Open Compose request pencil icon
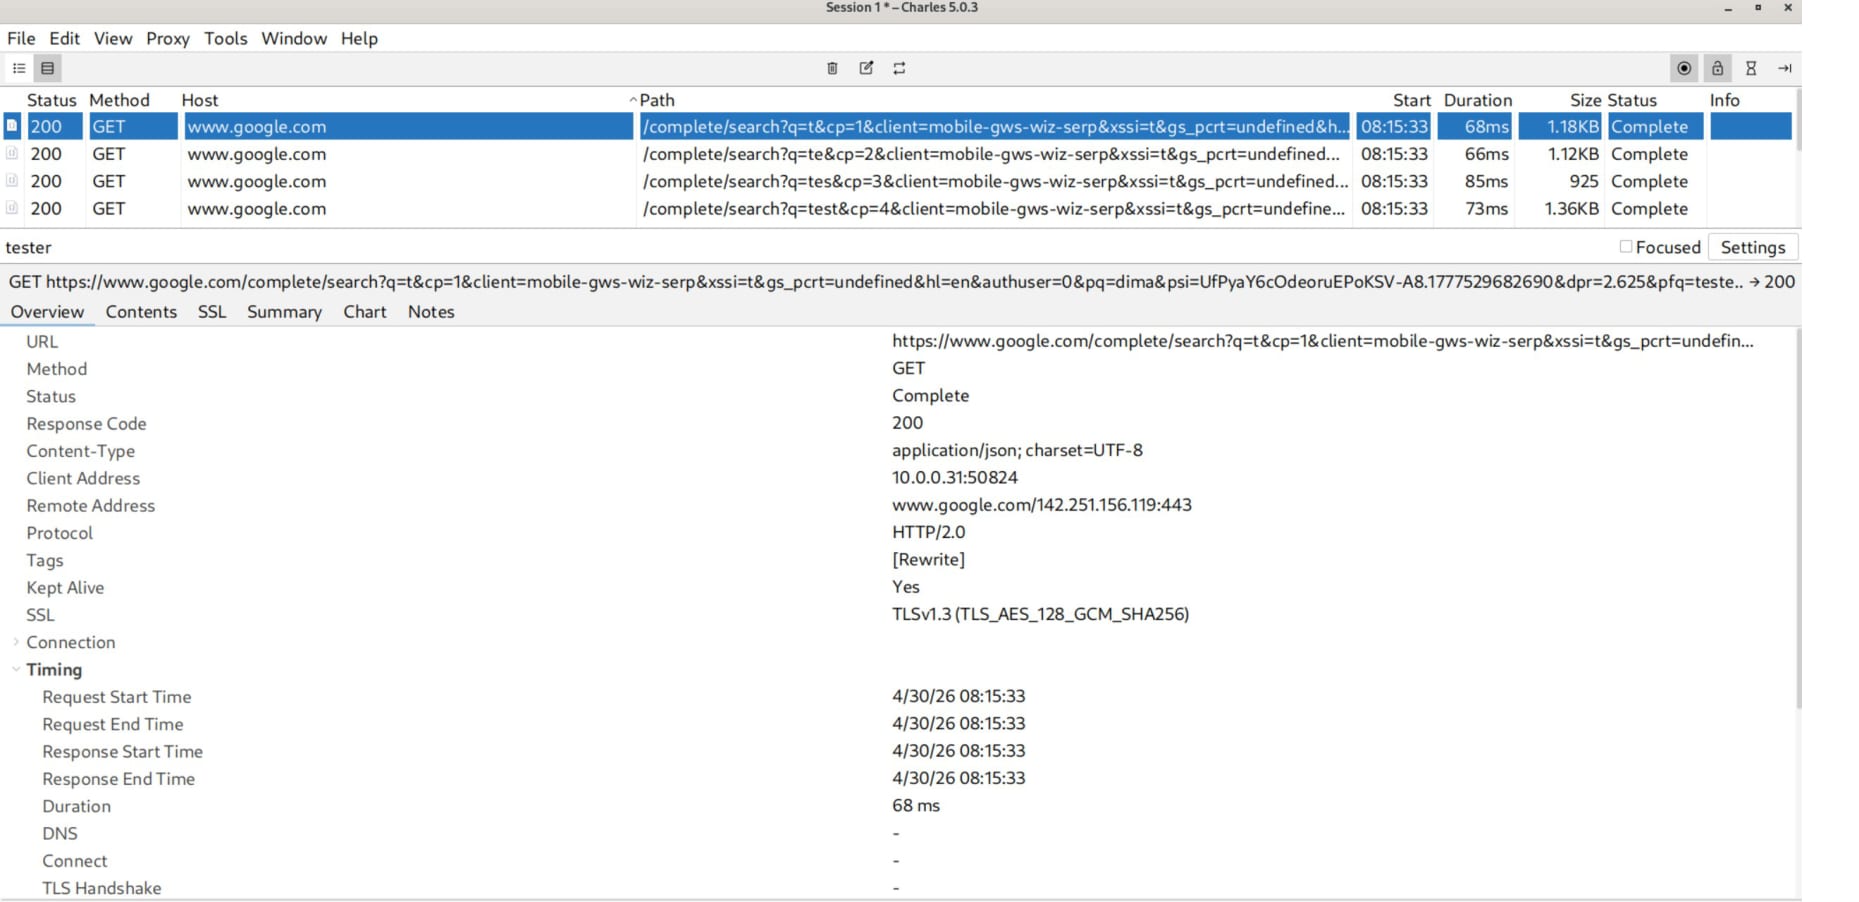This screenshot has height=902, width=1859. tap(866, 68)
